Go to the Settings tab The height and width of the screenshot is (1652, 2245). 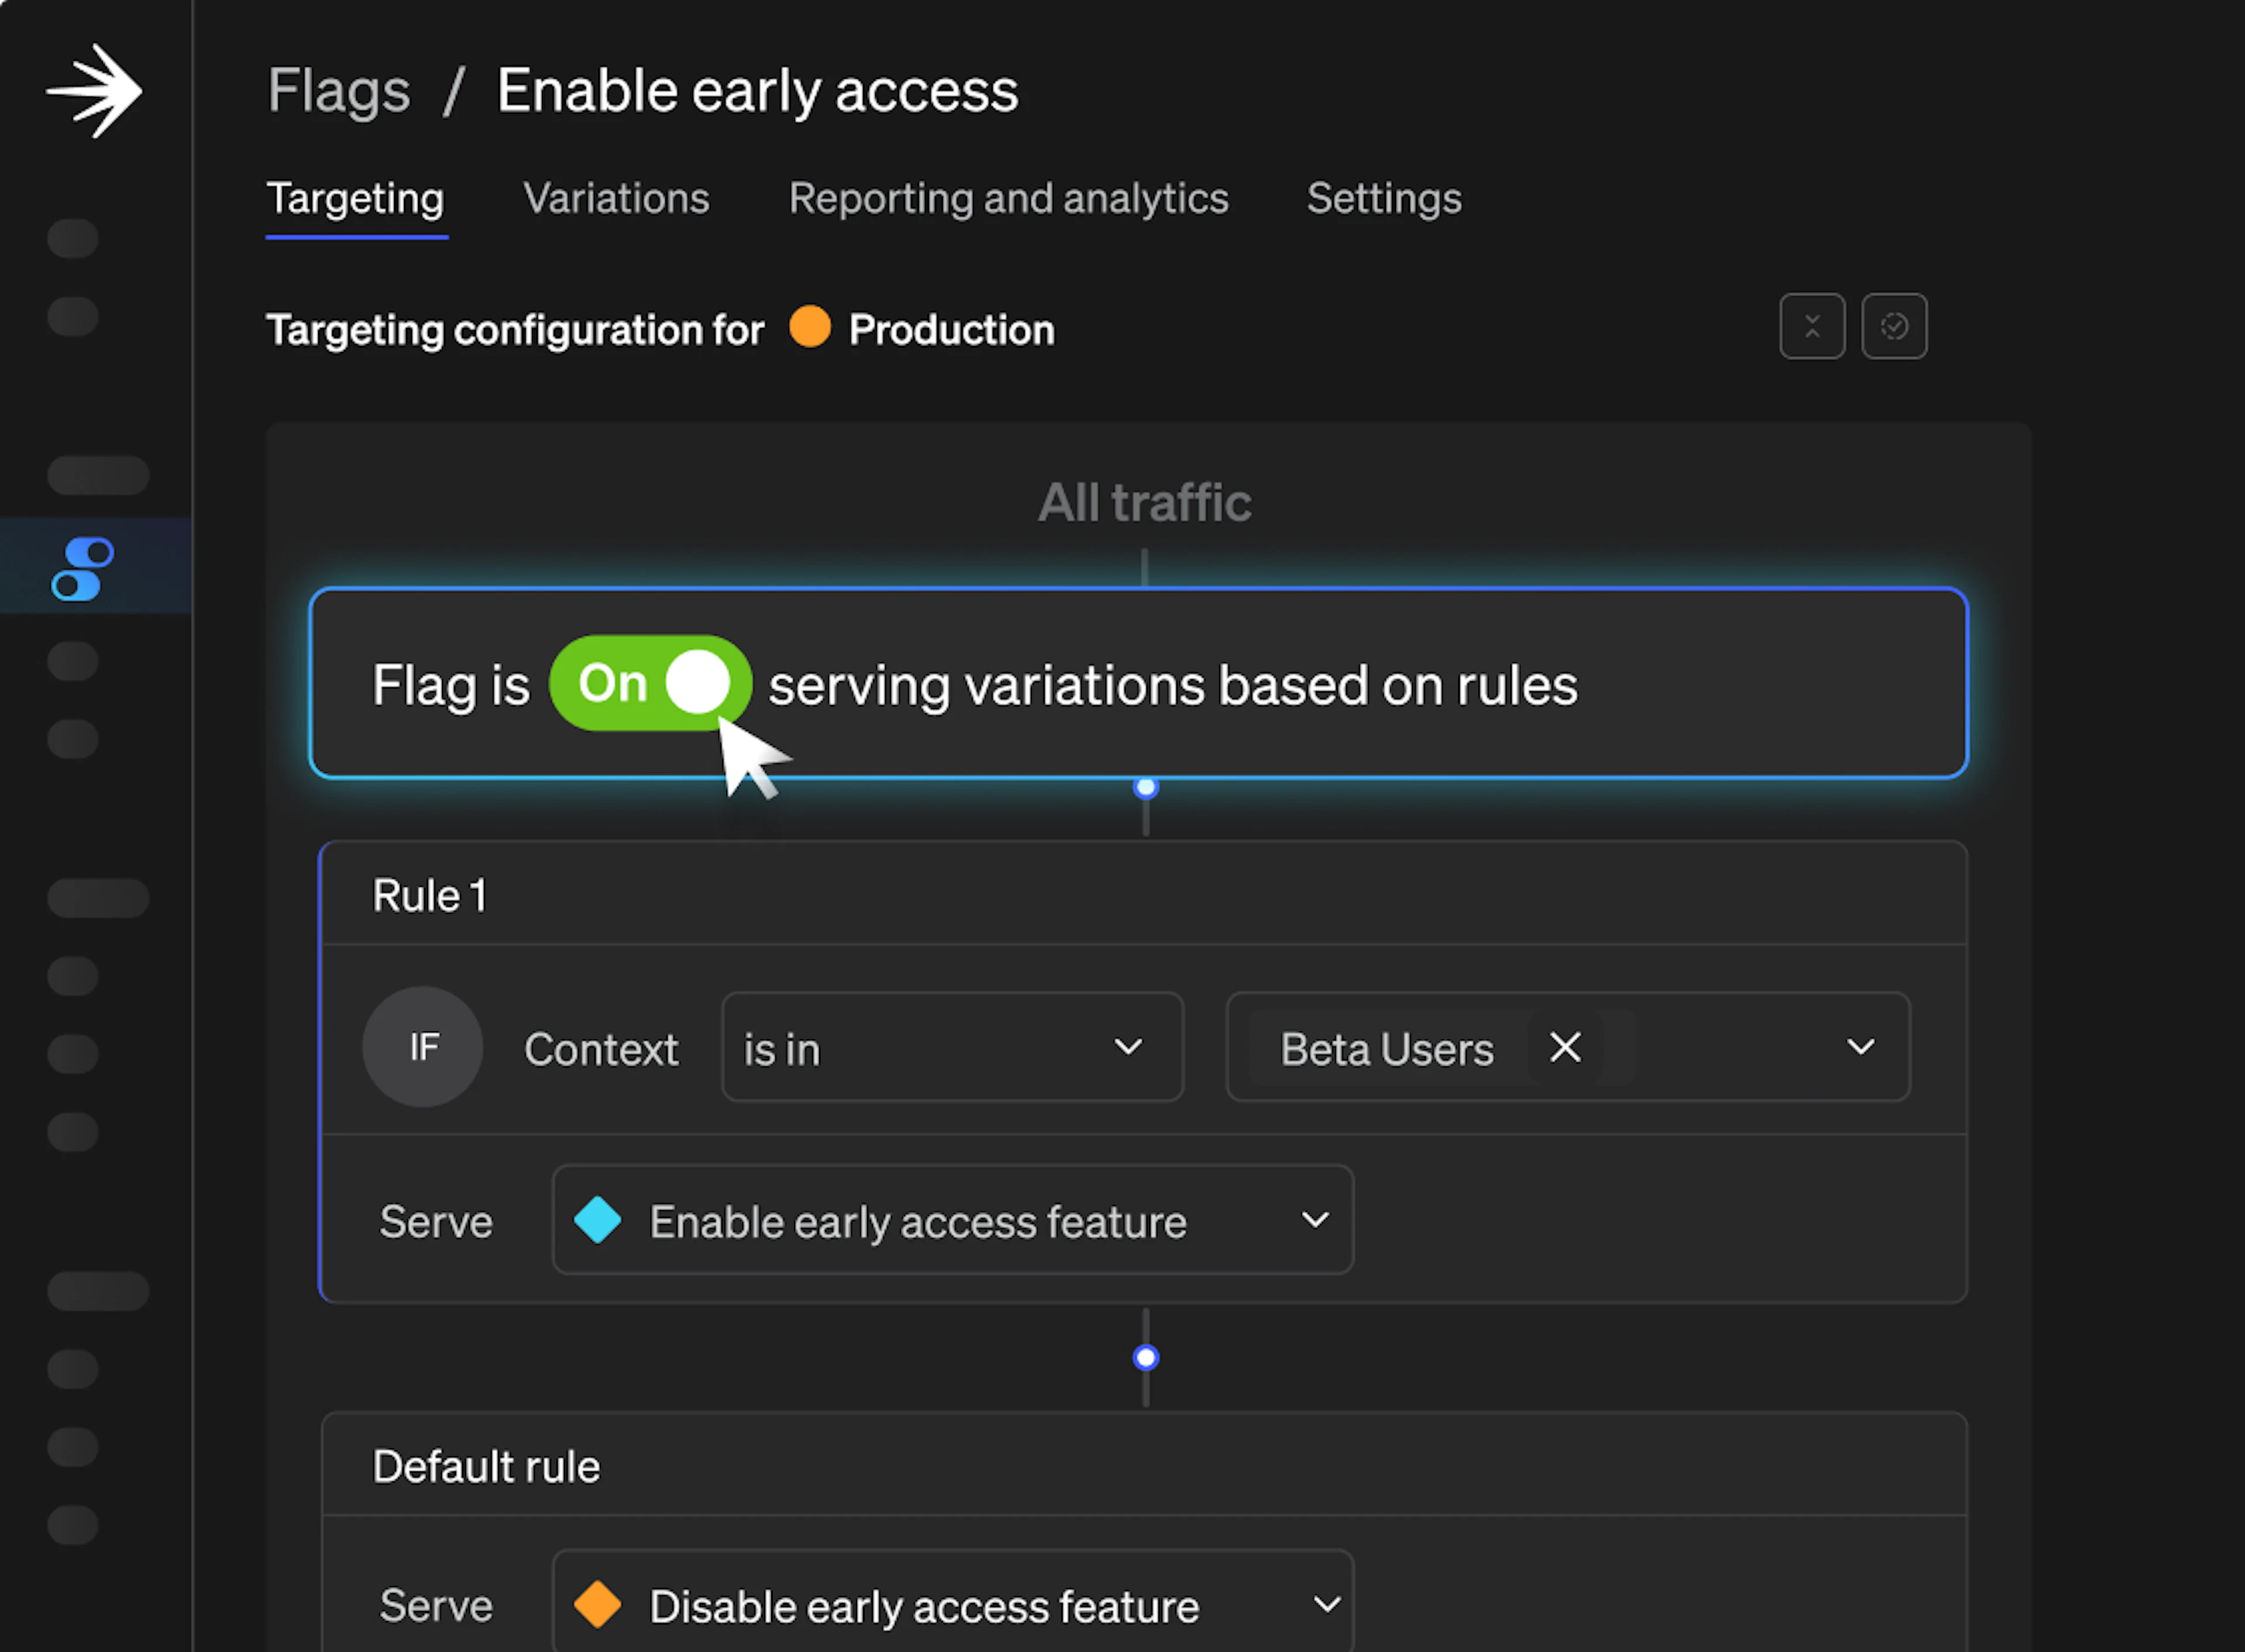tap(1383, 198)
